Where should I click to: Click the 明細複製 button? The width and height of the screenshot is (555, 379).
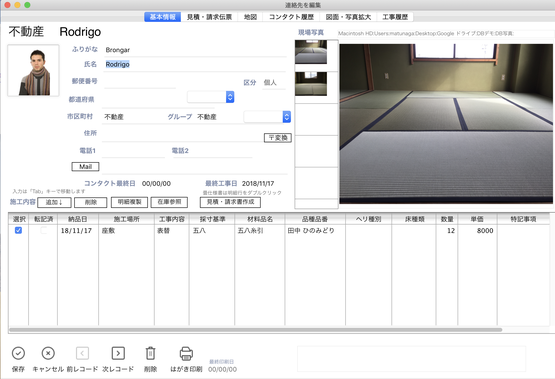pyautogui.click(x=129, y=202)
